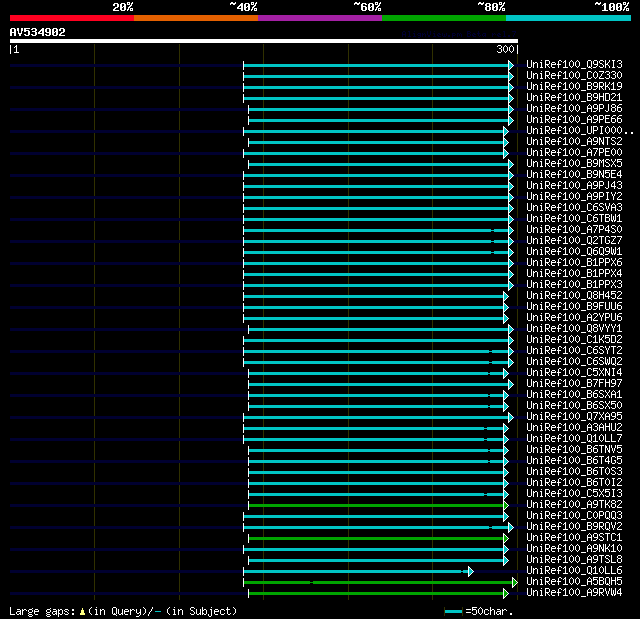The width and height of the screenshot is (640, 619).
Task: Select the UniRef100_B9MSX5 entry
Action: (x=574, y=164)
